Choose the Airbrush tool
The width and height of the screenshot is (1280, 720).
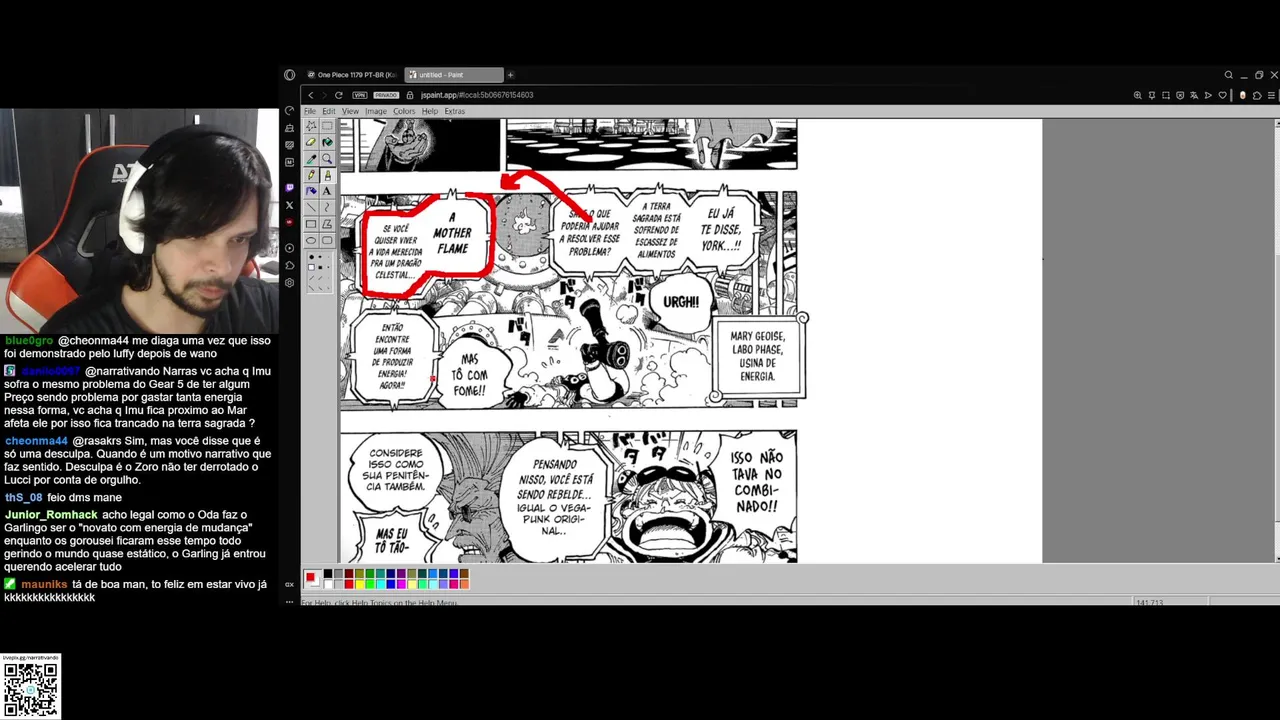click(311, 191)
